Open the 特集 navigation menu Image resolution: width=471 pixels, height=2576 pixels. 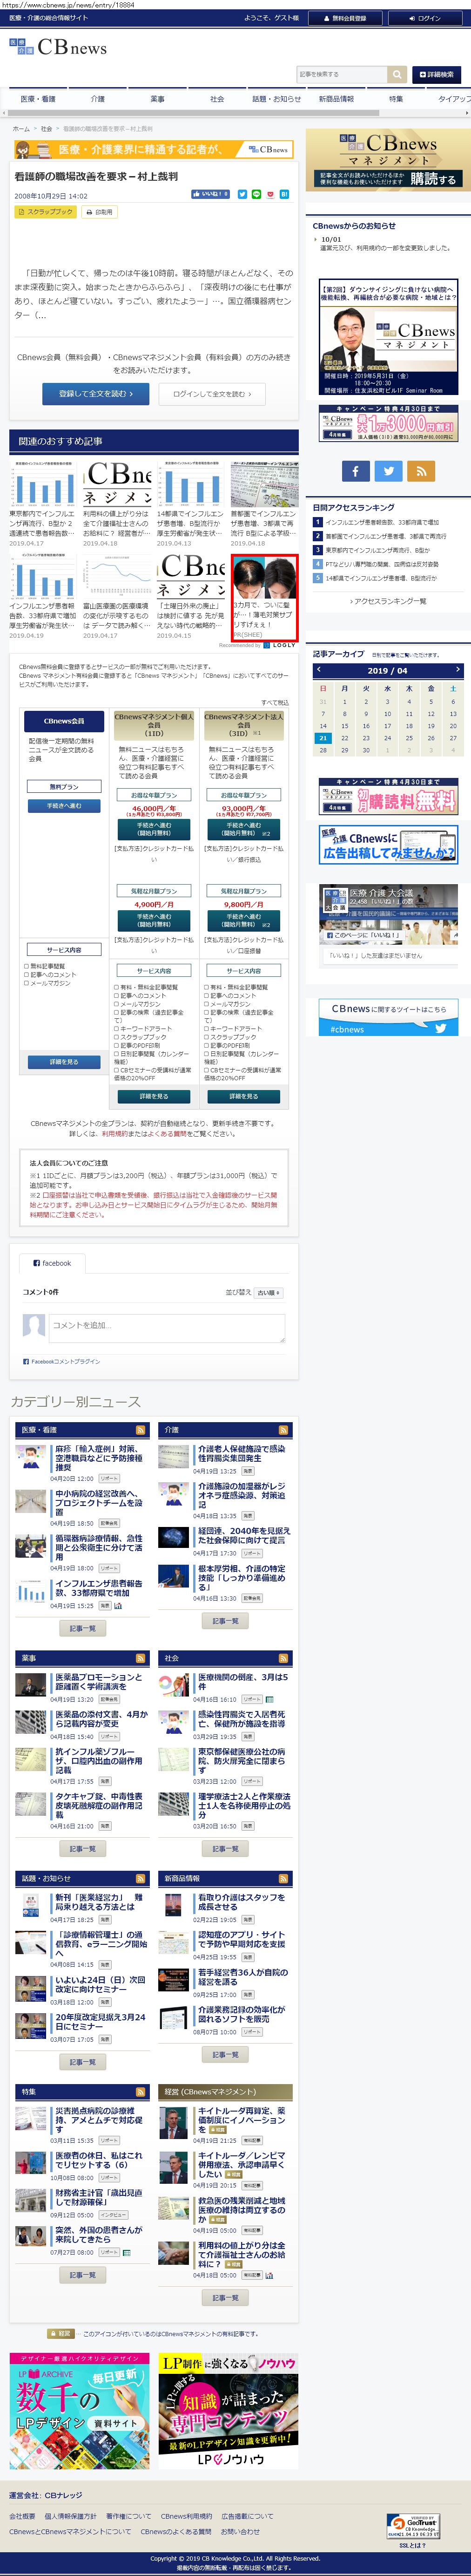(x=396, y=99)
